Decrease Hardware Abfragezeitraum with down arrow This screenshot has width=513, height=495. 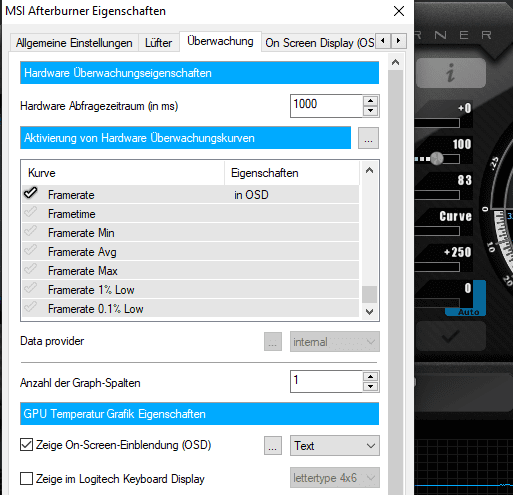[x=370, y=111]
